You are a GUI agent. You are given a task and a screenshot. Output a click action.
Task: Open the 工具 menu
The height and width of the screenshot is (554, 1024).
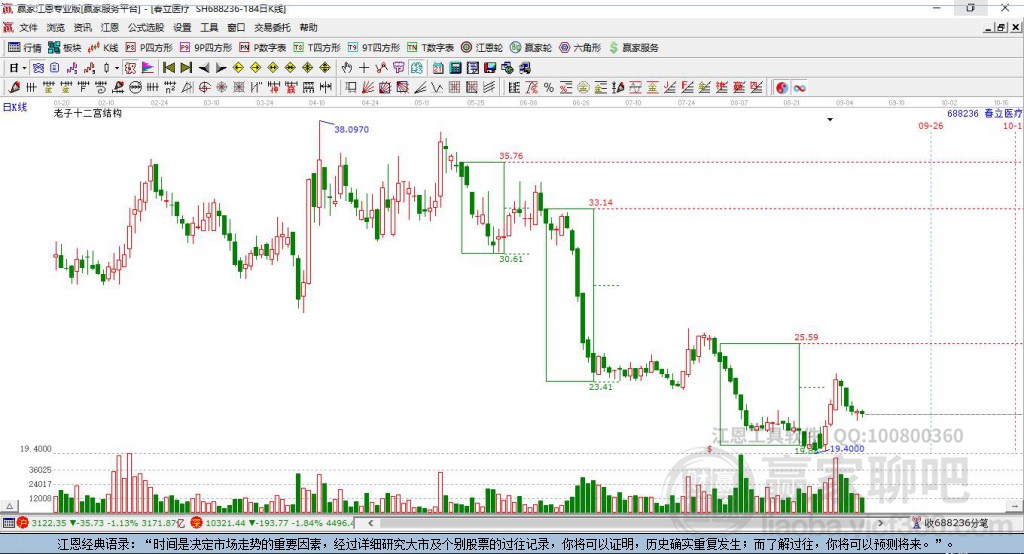click(209, 27)
